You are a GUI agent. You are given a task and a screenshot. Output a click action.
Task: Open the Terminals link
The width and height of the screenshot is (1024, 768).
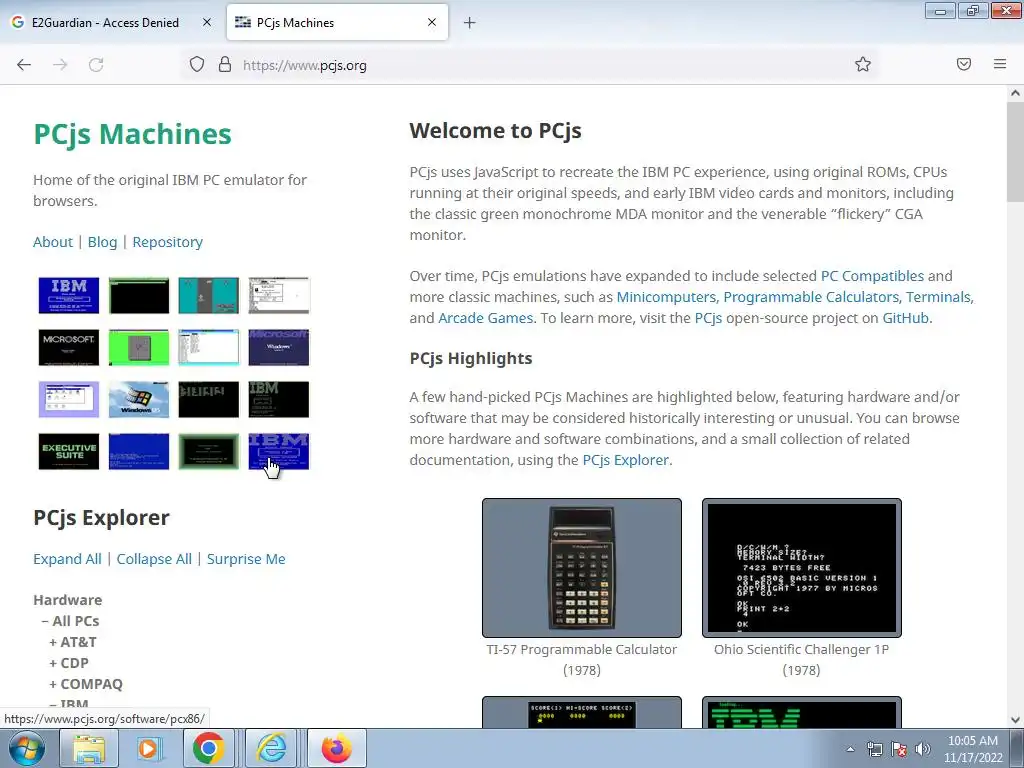pos(938,296)
